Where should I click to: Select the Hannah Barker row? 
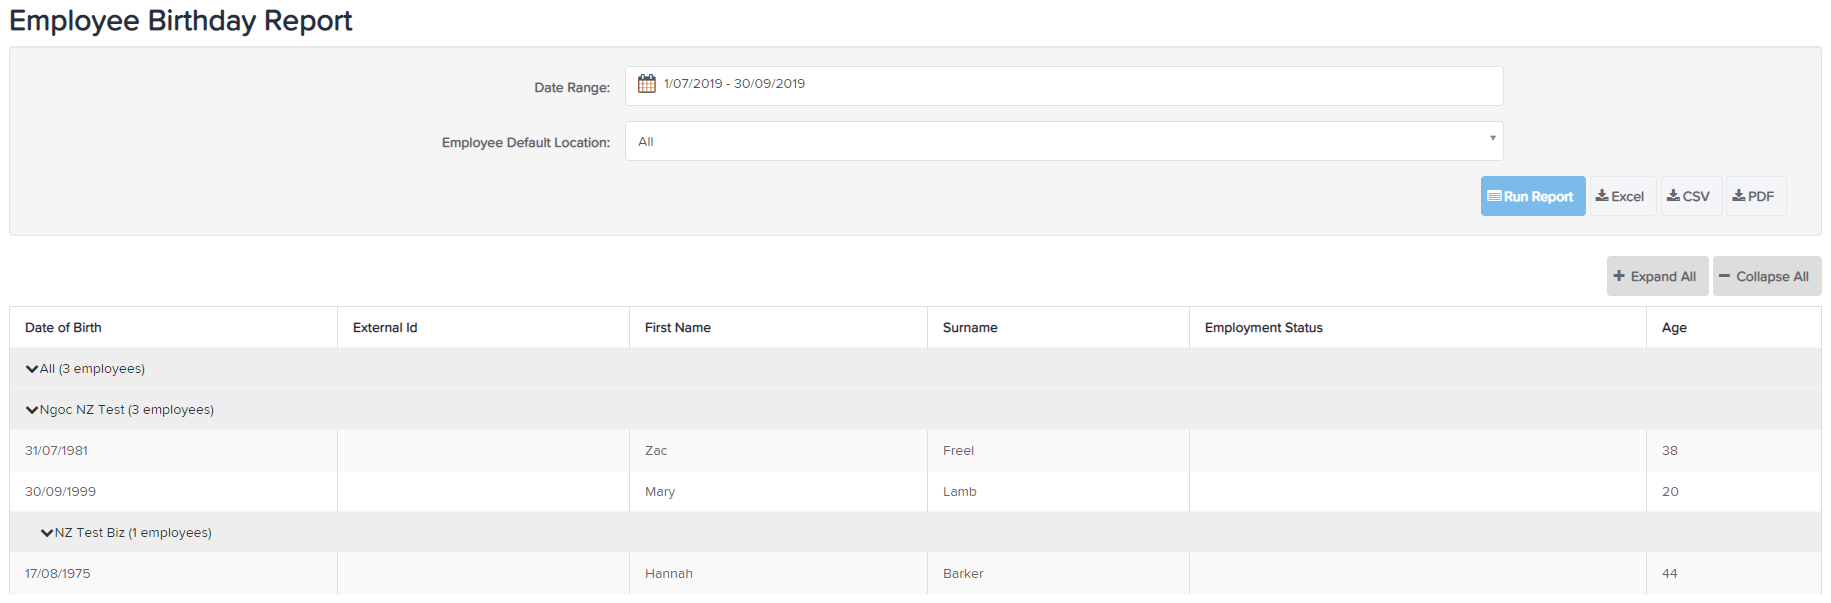click(915, 574)
